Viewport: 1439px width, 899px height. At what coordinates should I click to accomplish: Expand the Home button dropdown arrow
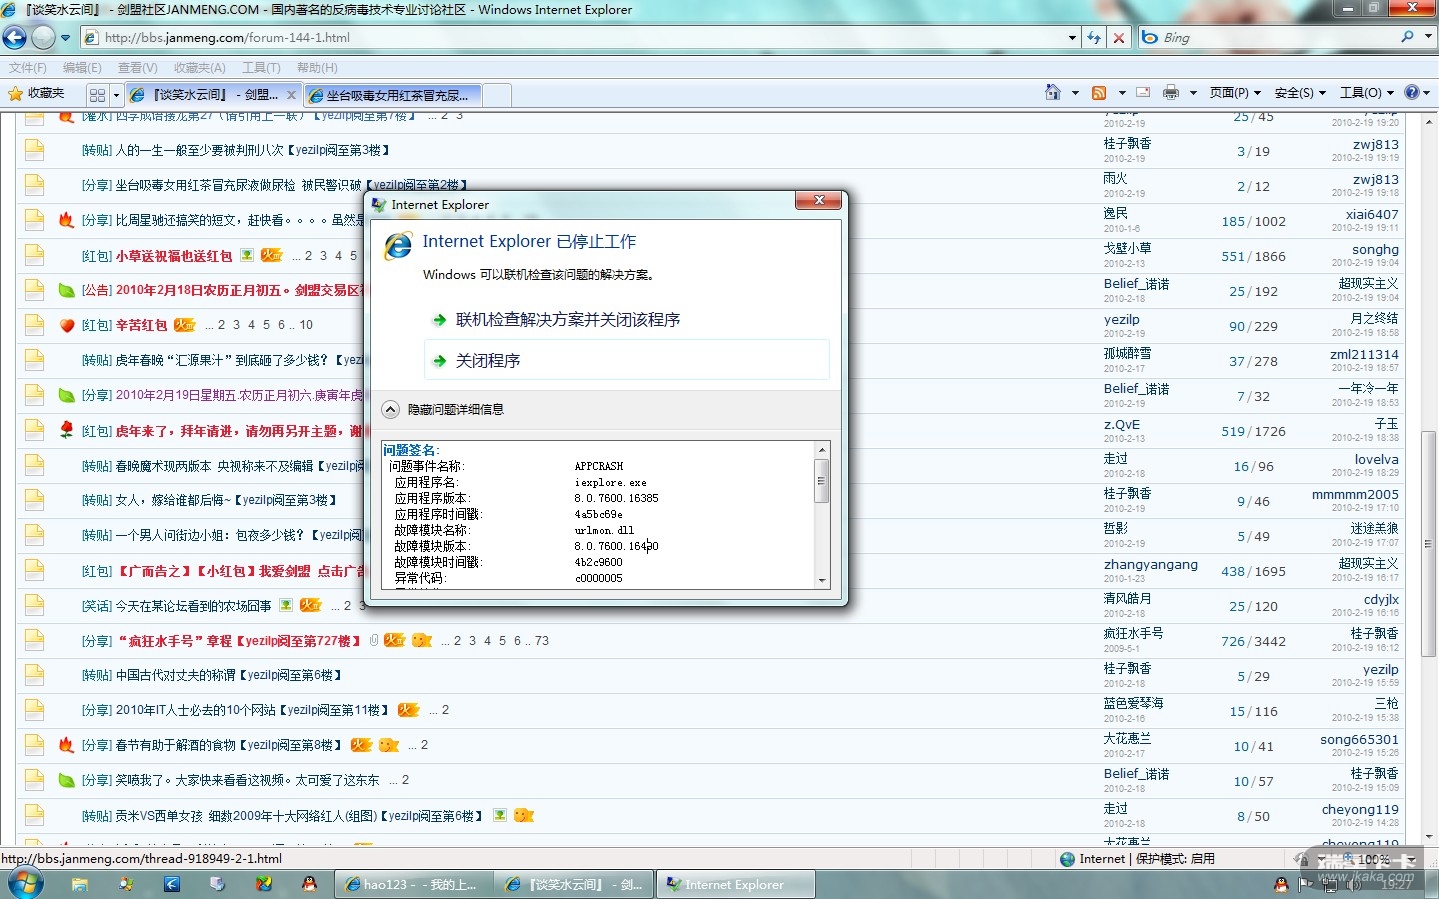[x=1075, y=93]
